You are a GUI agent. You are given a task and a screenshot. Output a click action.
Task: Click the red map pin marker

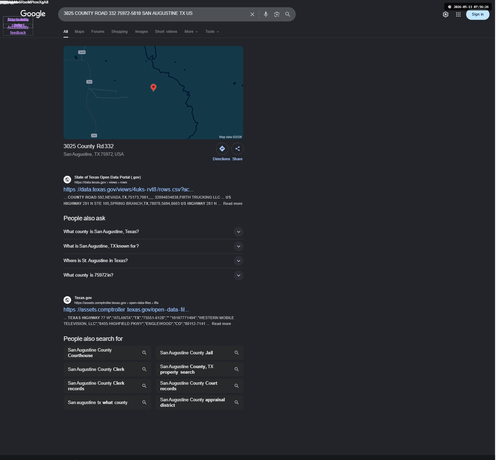(153, 87)
